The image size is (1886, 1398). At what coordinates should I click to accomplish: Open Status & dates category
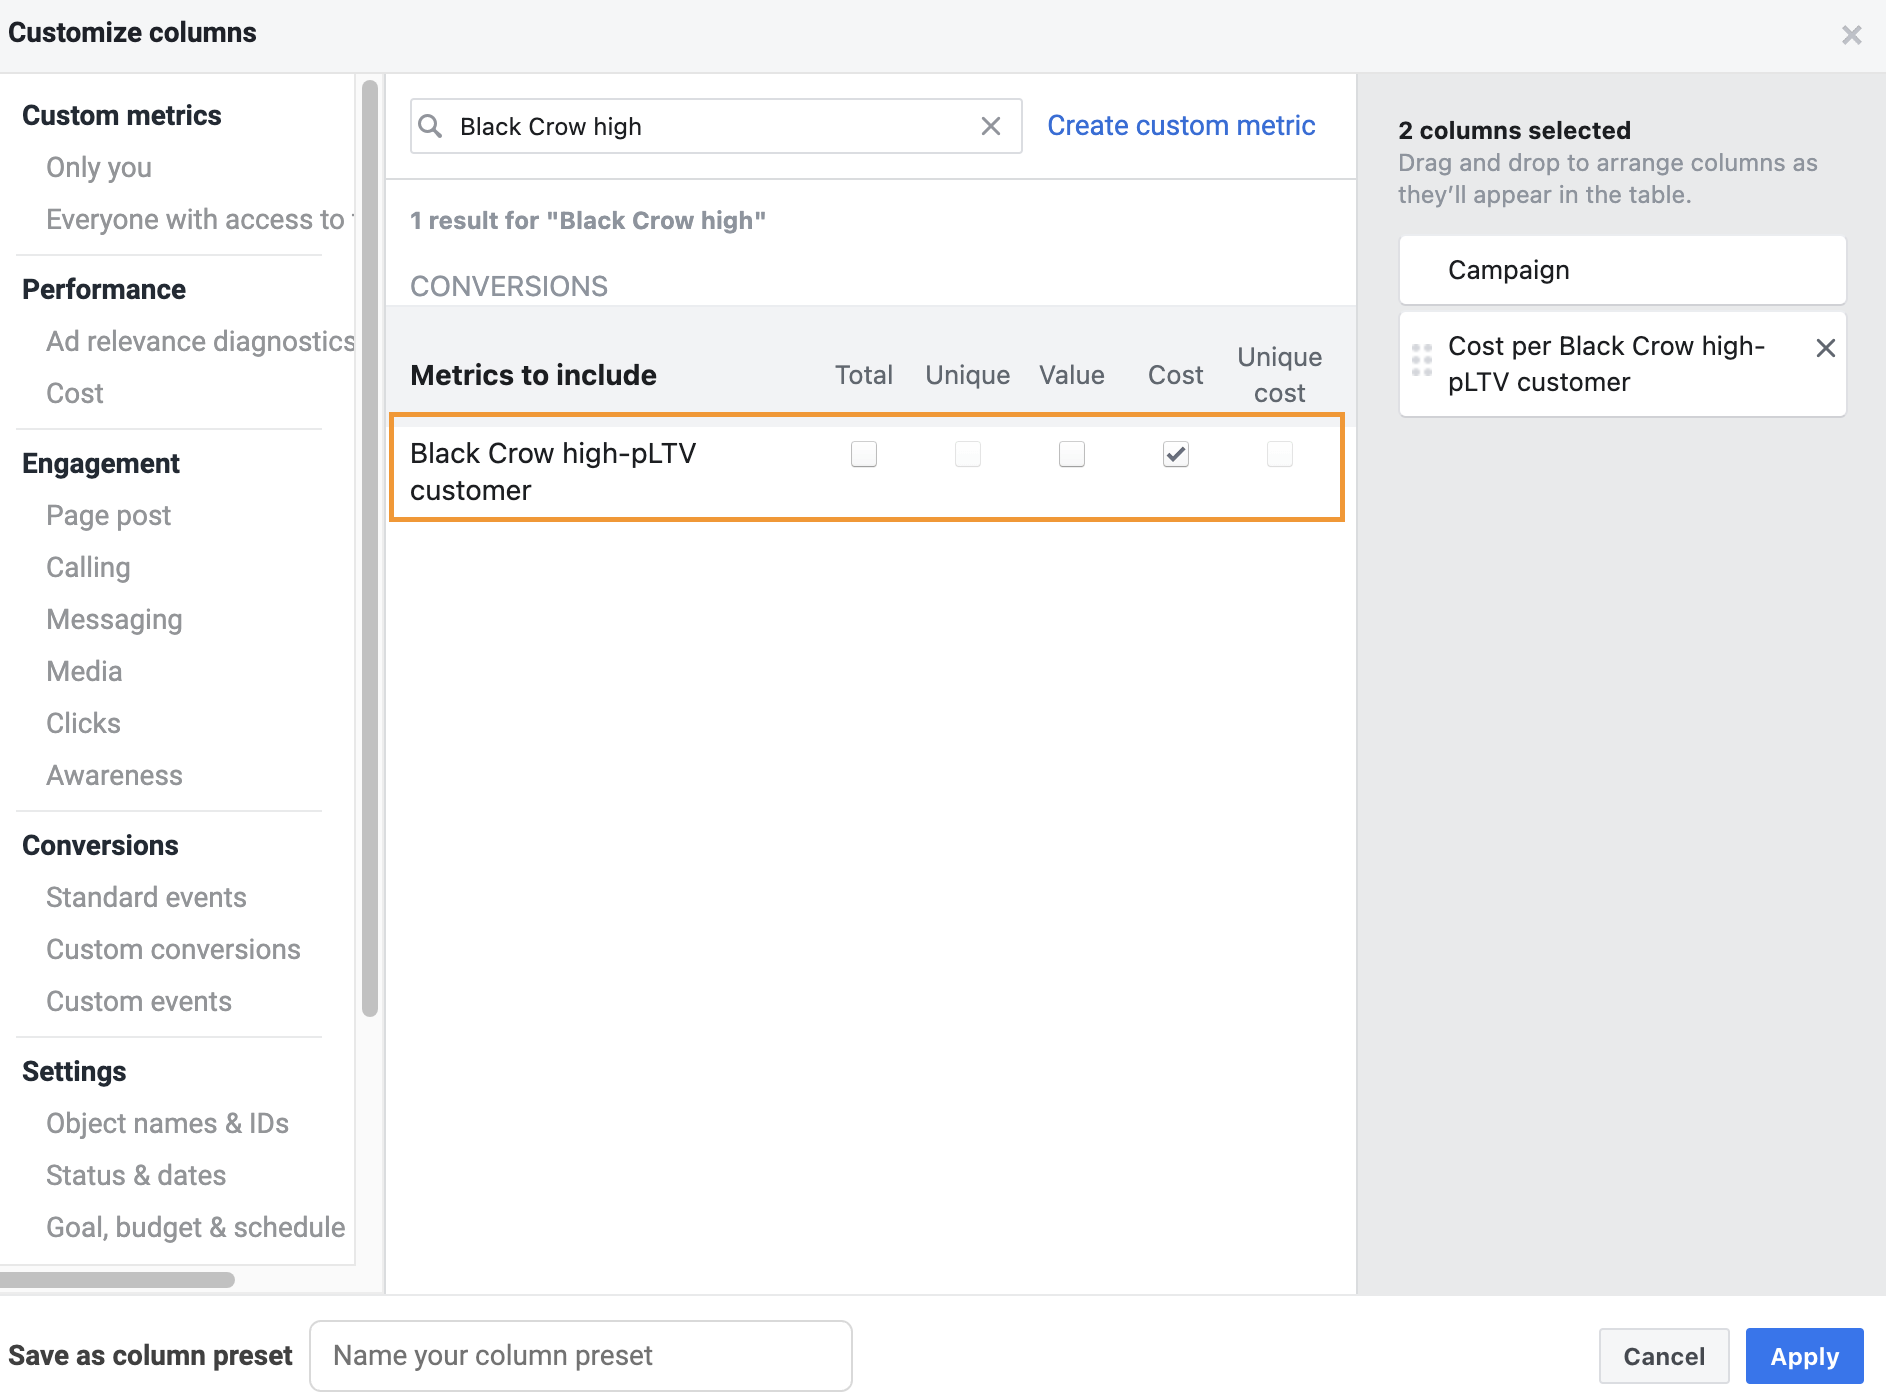[136, 1175]
